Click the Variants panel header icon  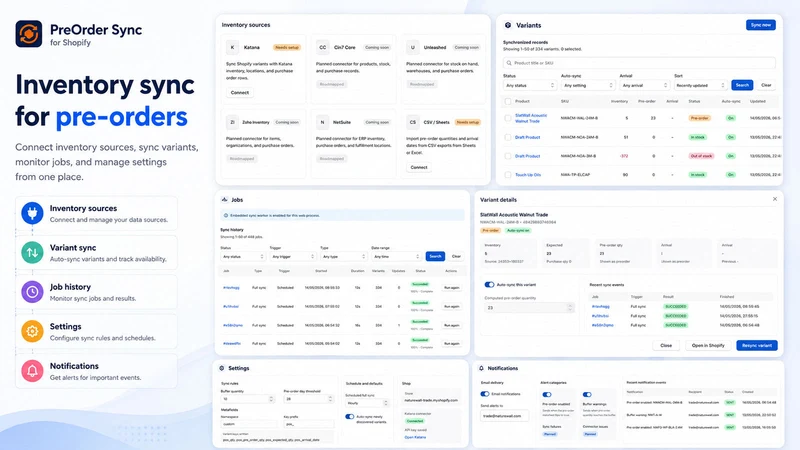[x=508, y=25]
